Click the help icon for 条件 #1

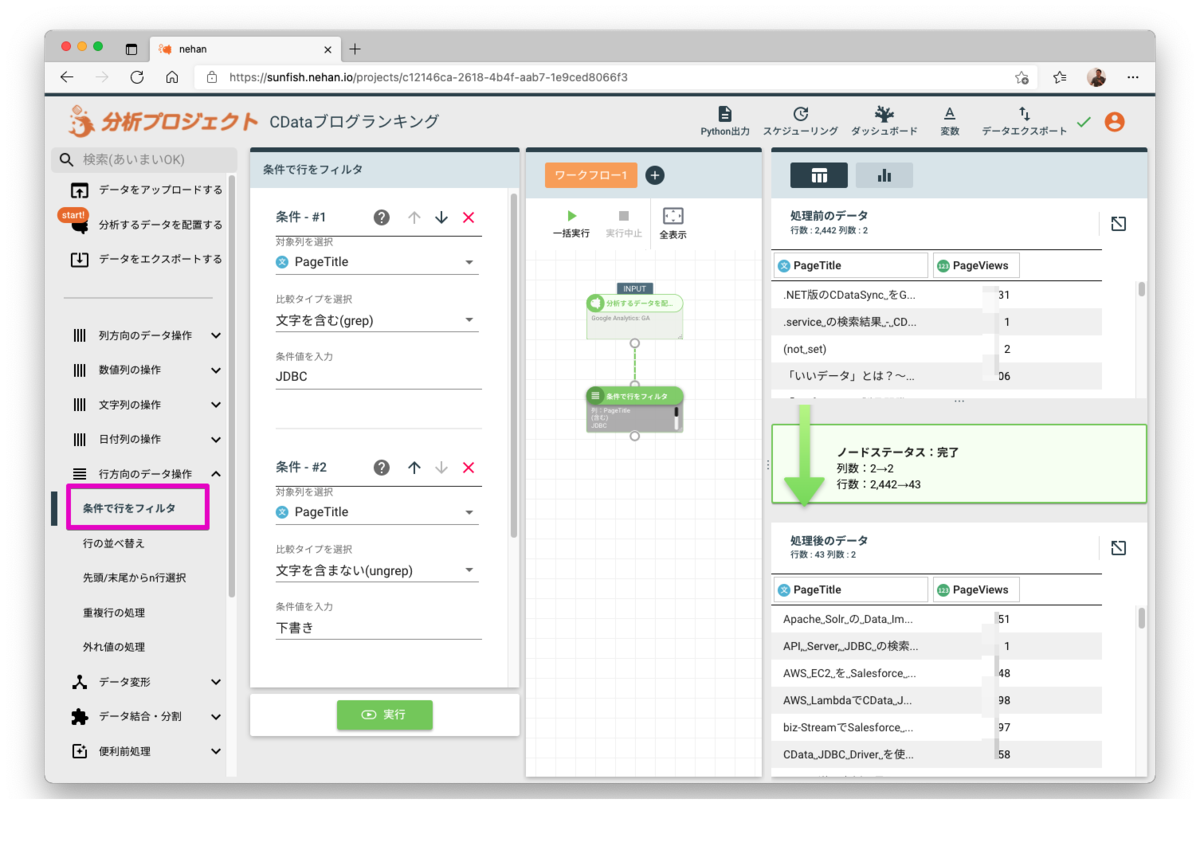381,217
